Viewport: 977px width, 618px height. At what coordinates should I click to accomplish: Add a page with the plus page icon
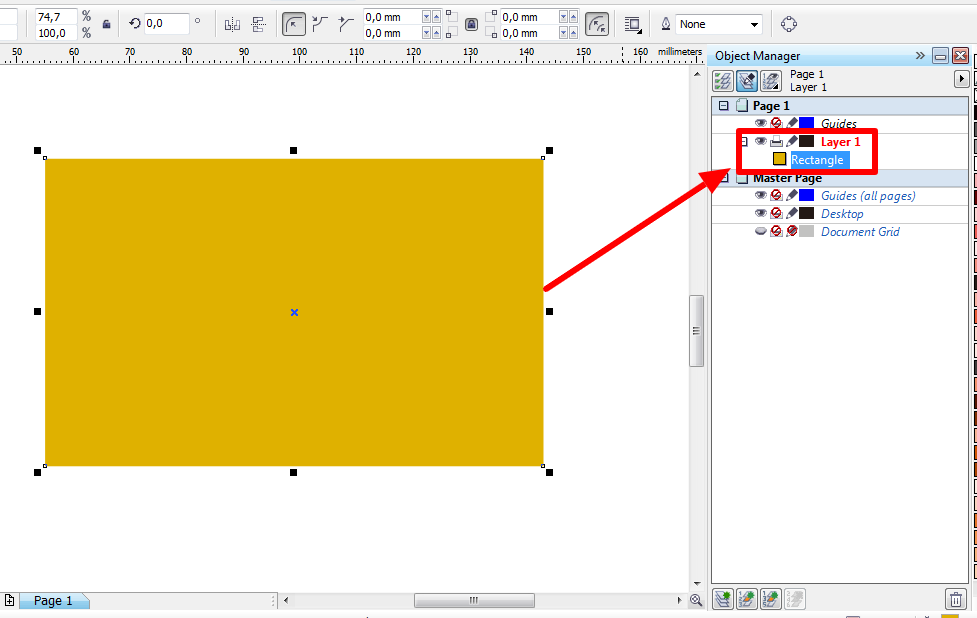coord(9,601)
